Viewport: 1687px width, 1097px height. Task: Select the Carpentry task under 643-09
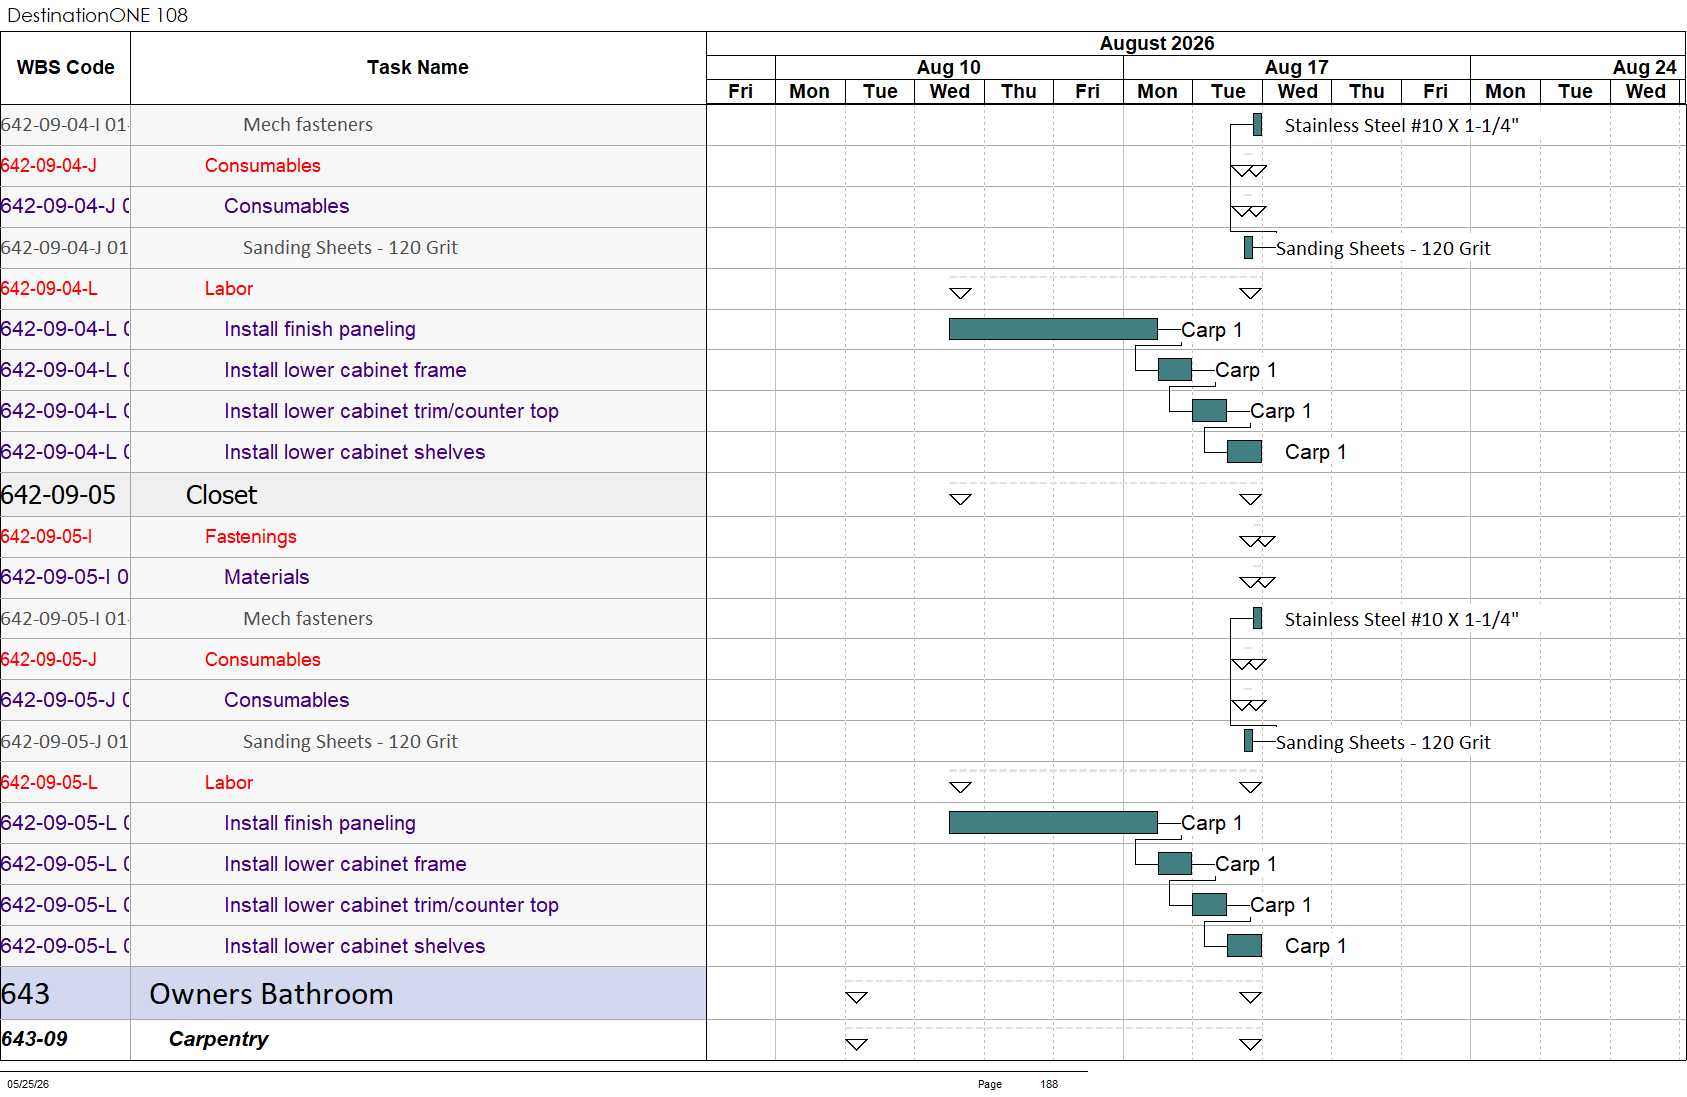coord(218,1039)
